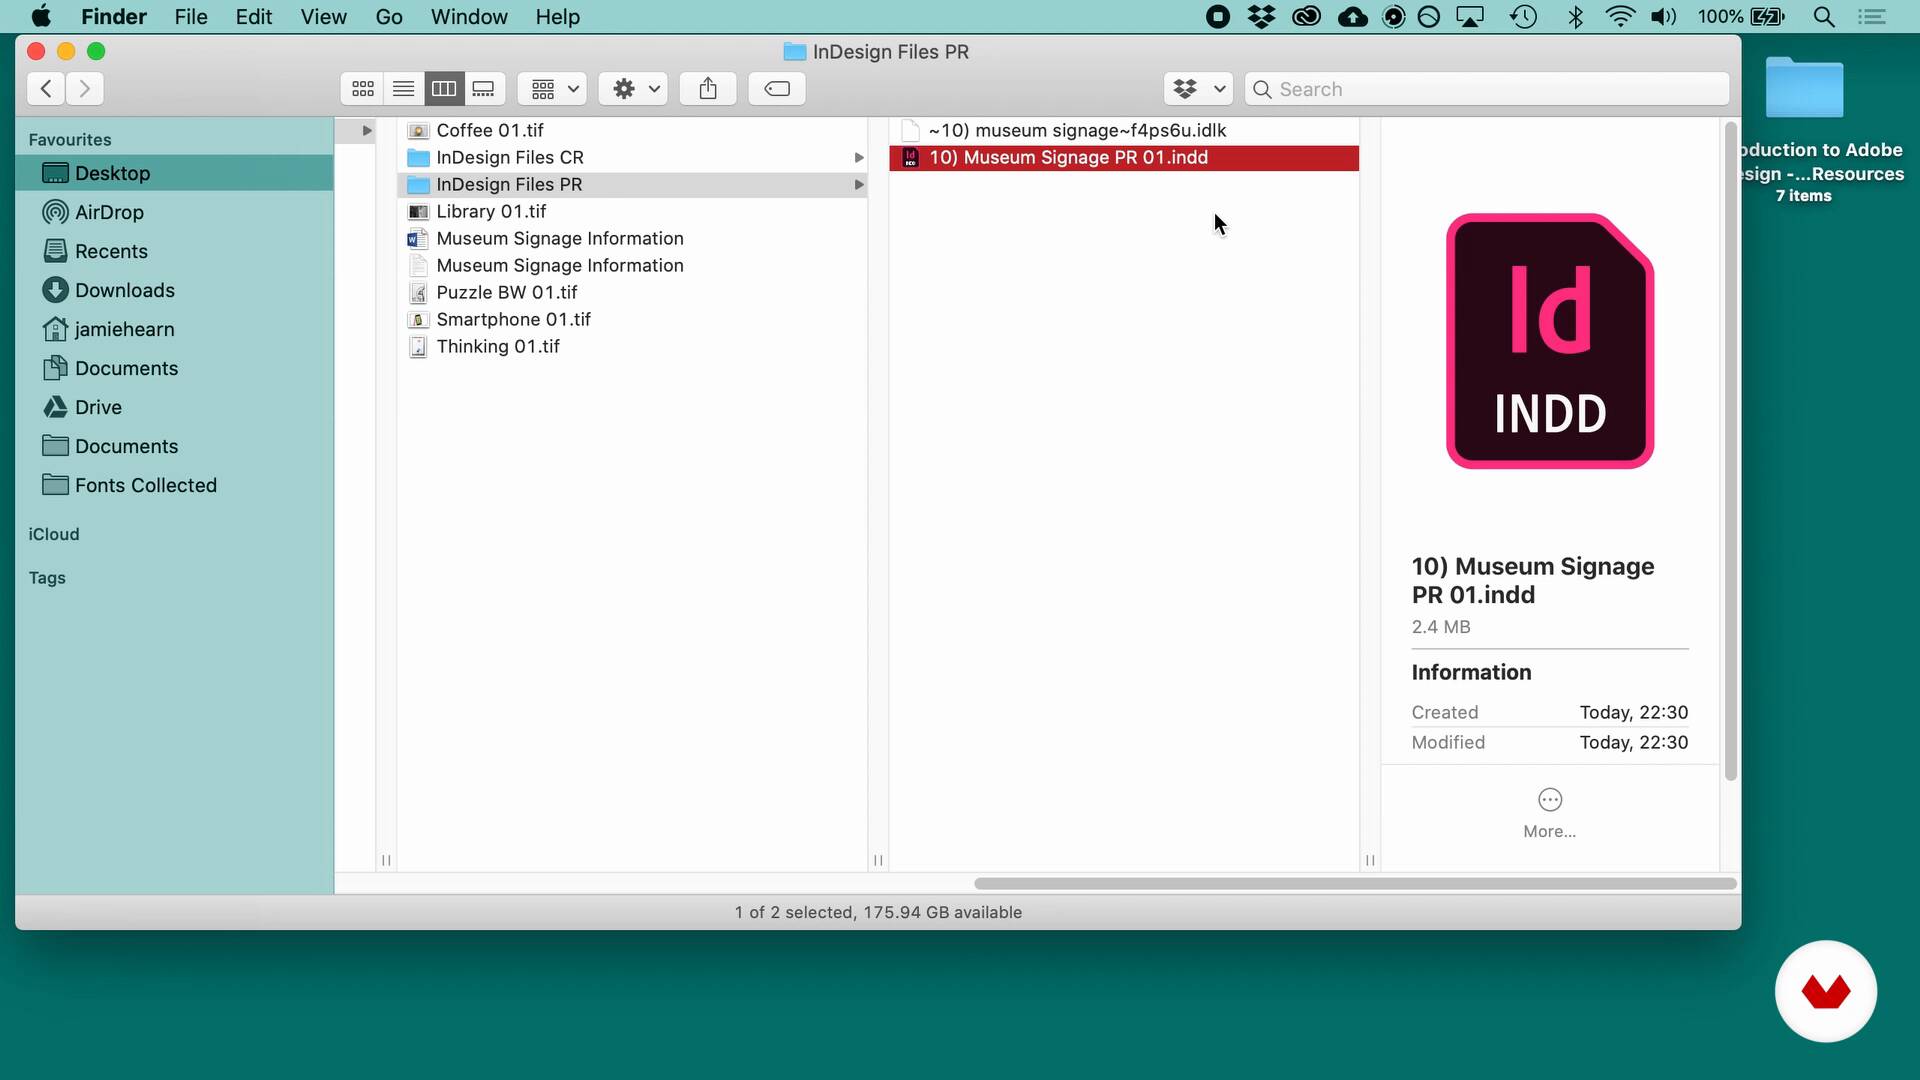Click the vertical scrollbar in preview pane
1920x1080 pixels.
[1731, 451]
